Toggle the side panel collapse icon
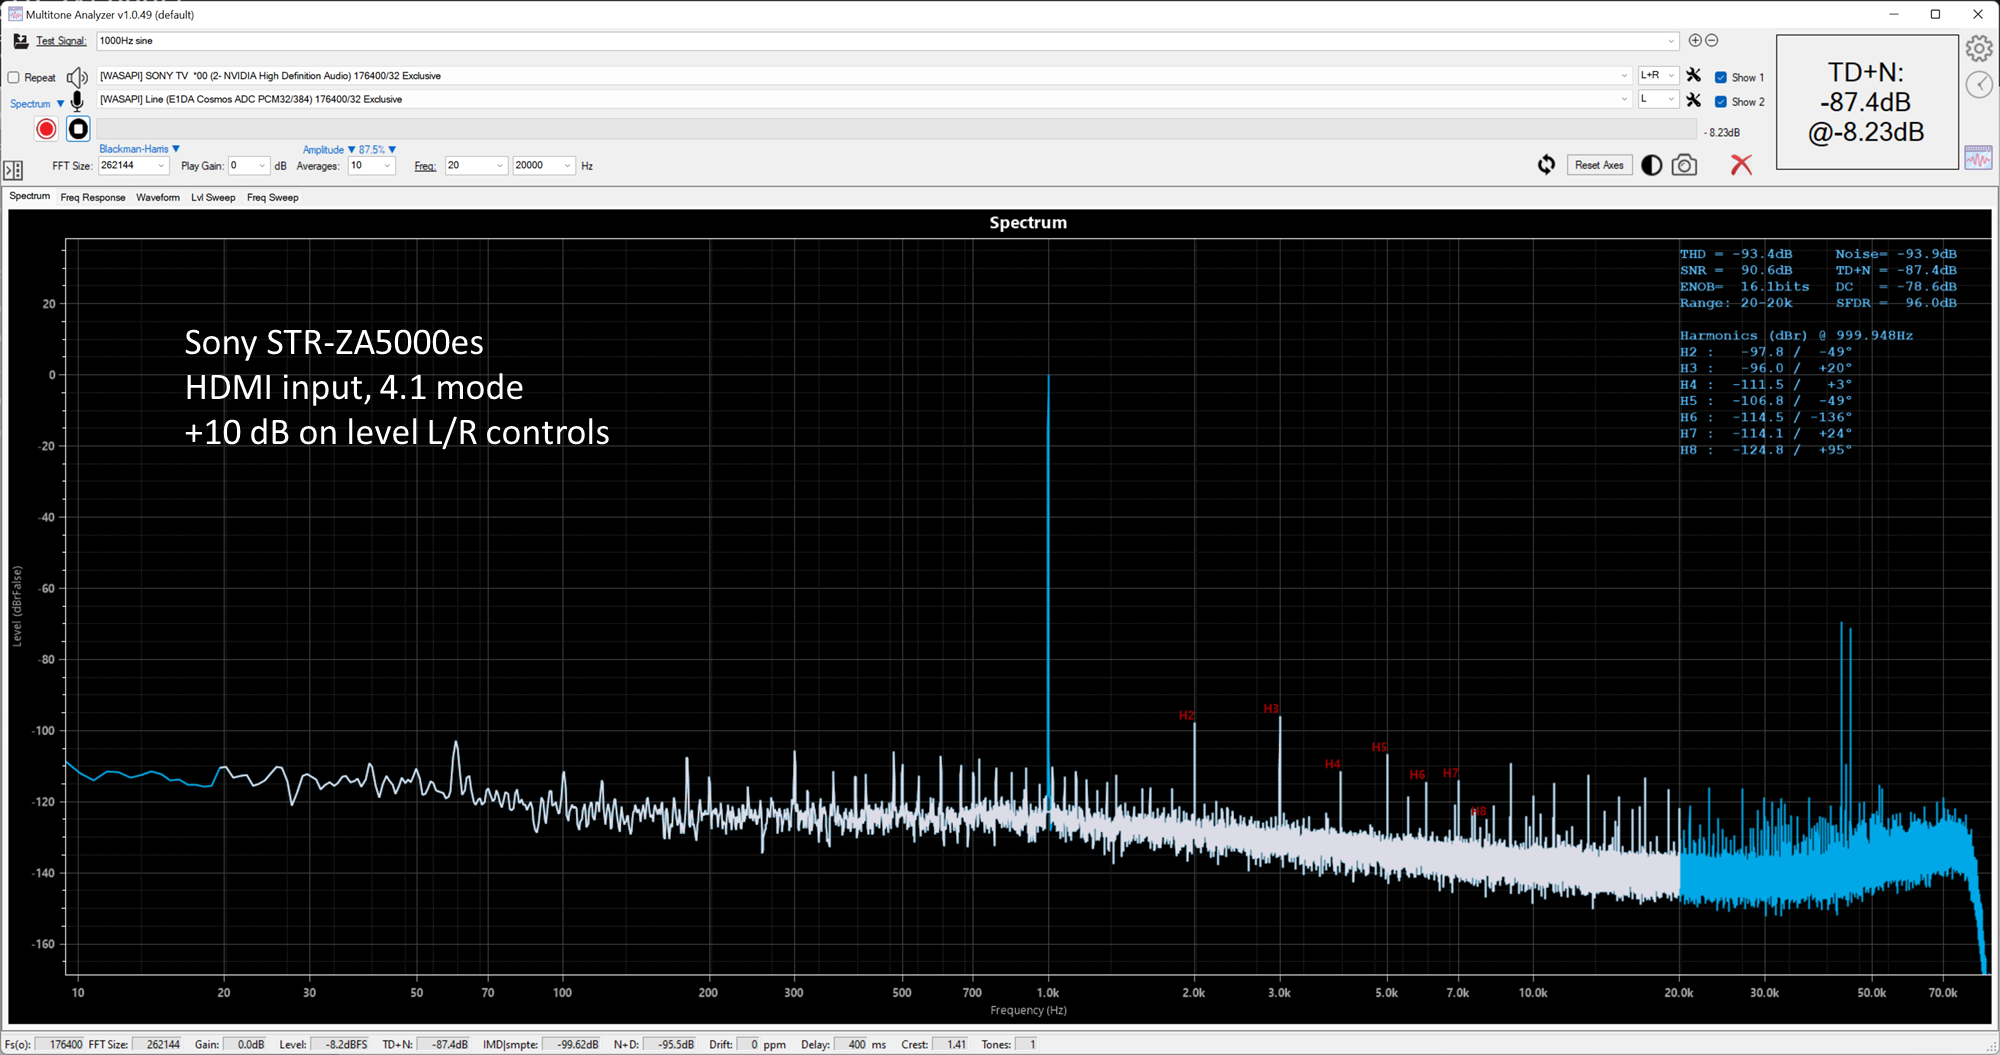The height and width of the screenshot is (1055, 2000). pyautogui.click(x=13, y=170)
